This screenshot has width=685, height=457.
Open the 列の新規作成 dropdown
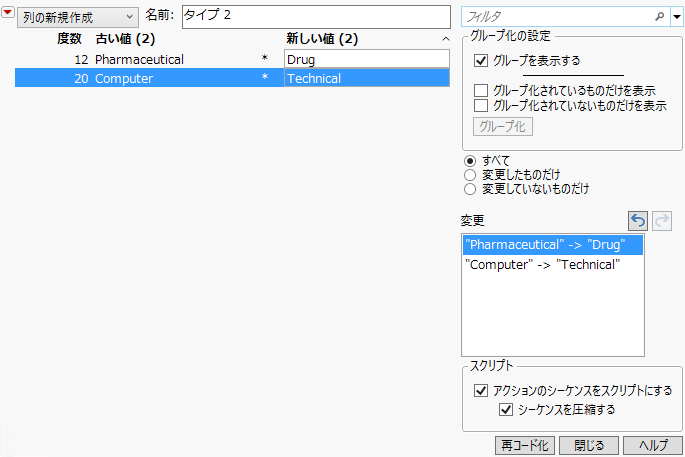pos(78,18)
